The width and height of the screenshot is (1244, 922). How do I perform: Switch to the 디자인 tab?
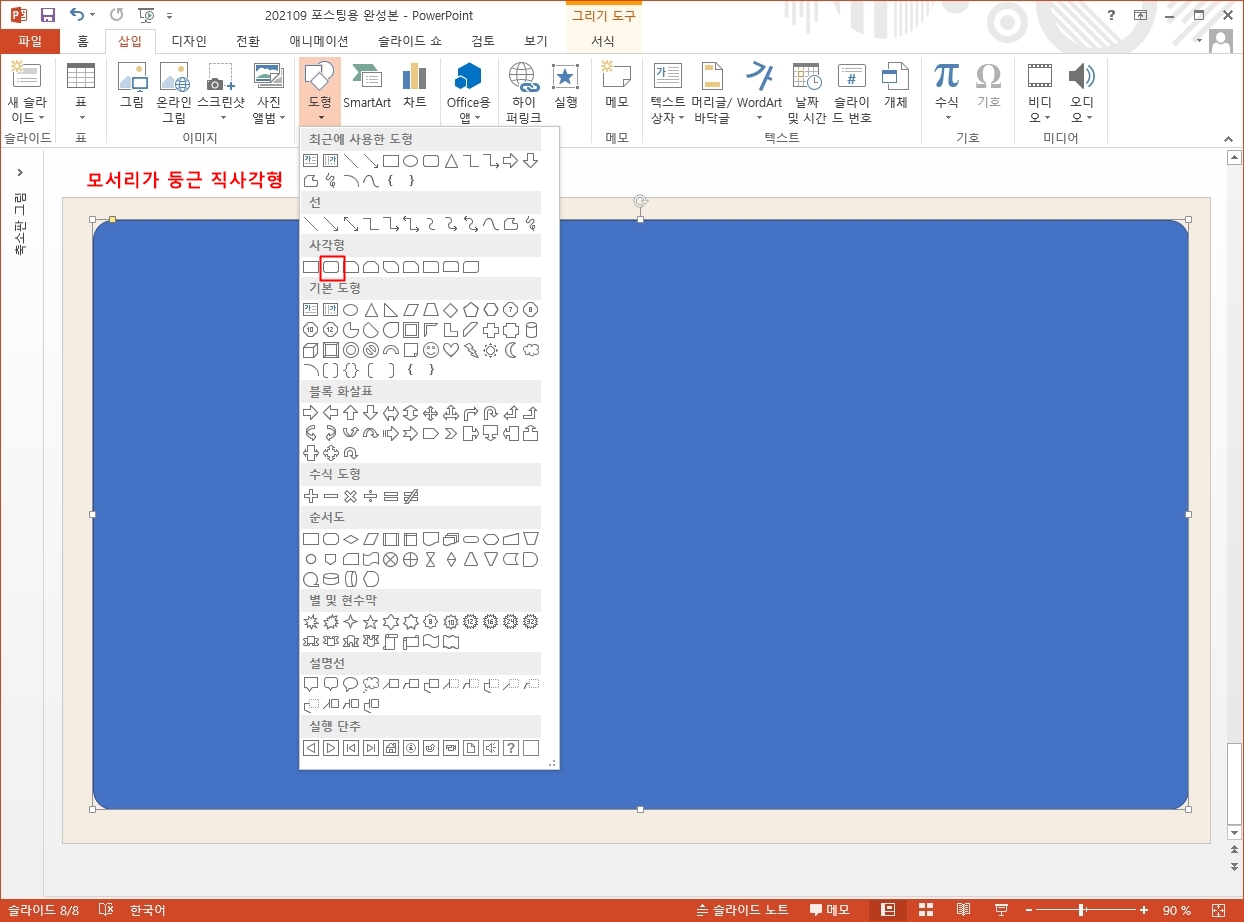pos(189,41)
